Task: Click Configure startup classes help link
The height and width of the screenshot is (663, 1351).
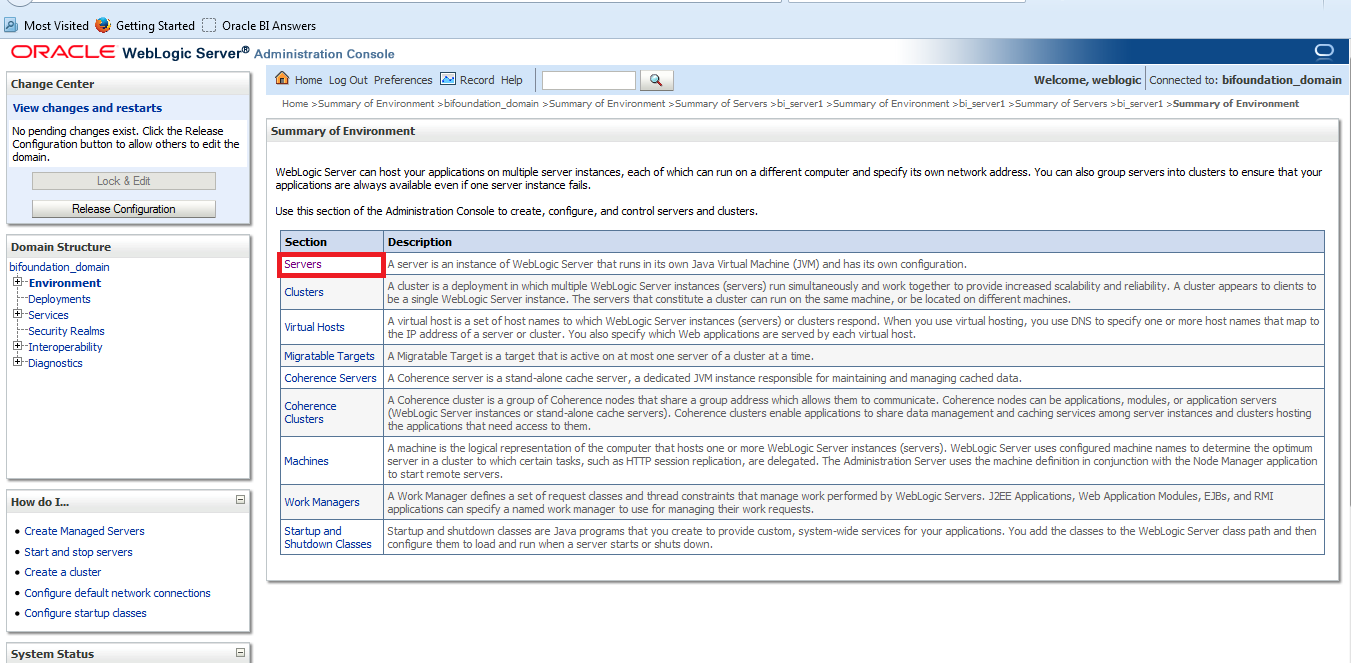Action: click(x=85, y=613)
